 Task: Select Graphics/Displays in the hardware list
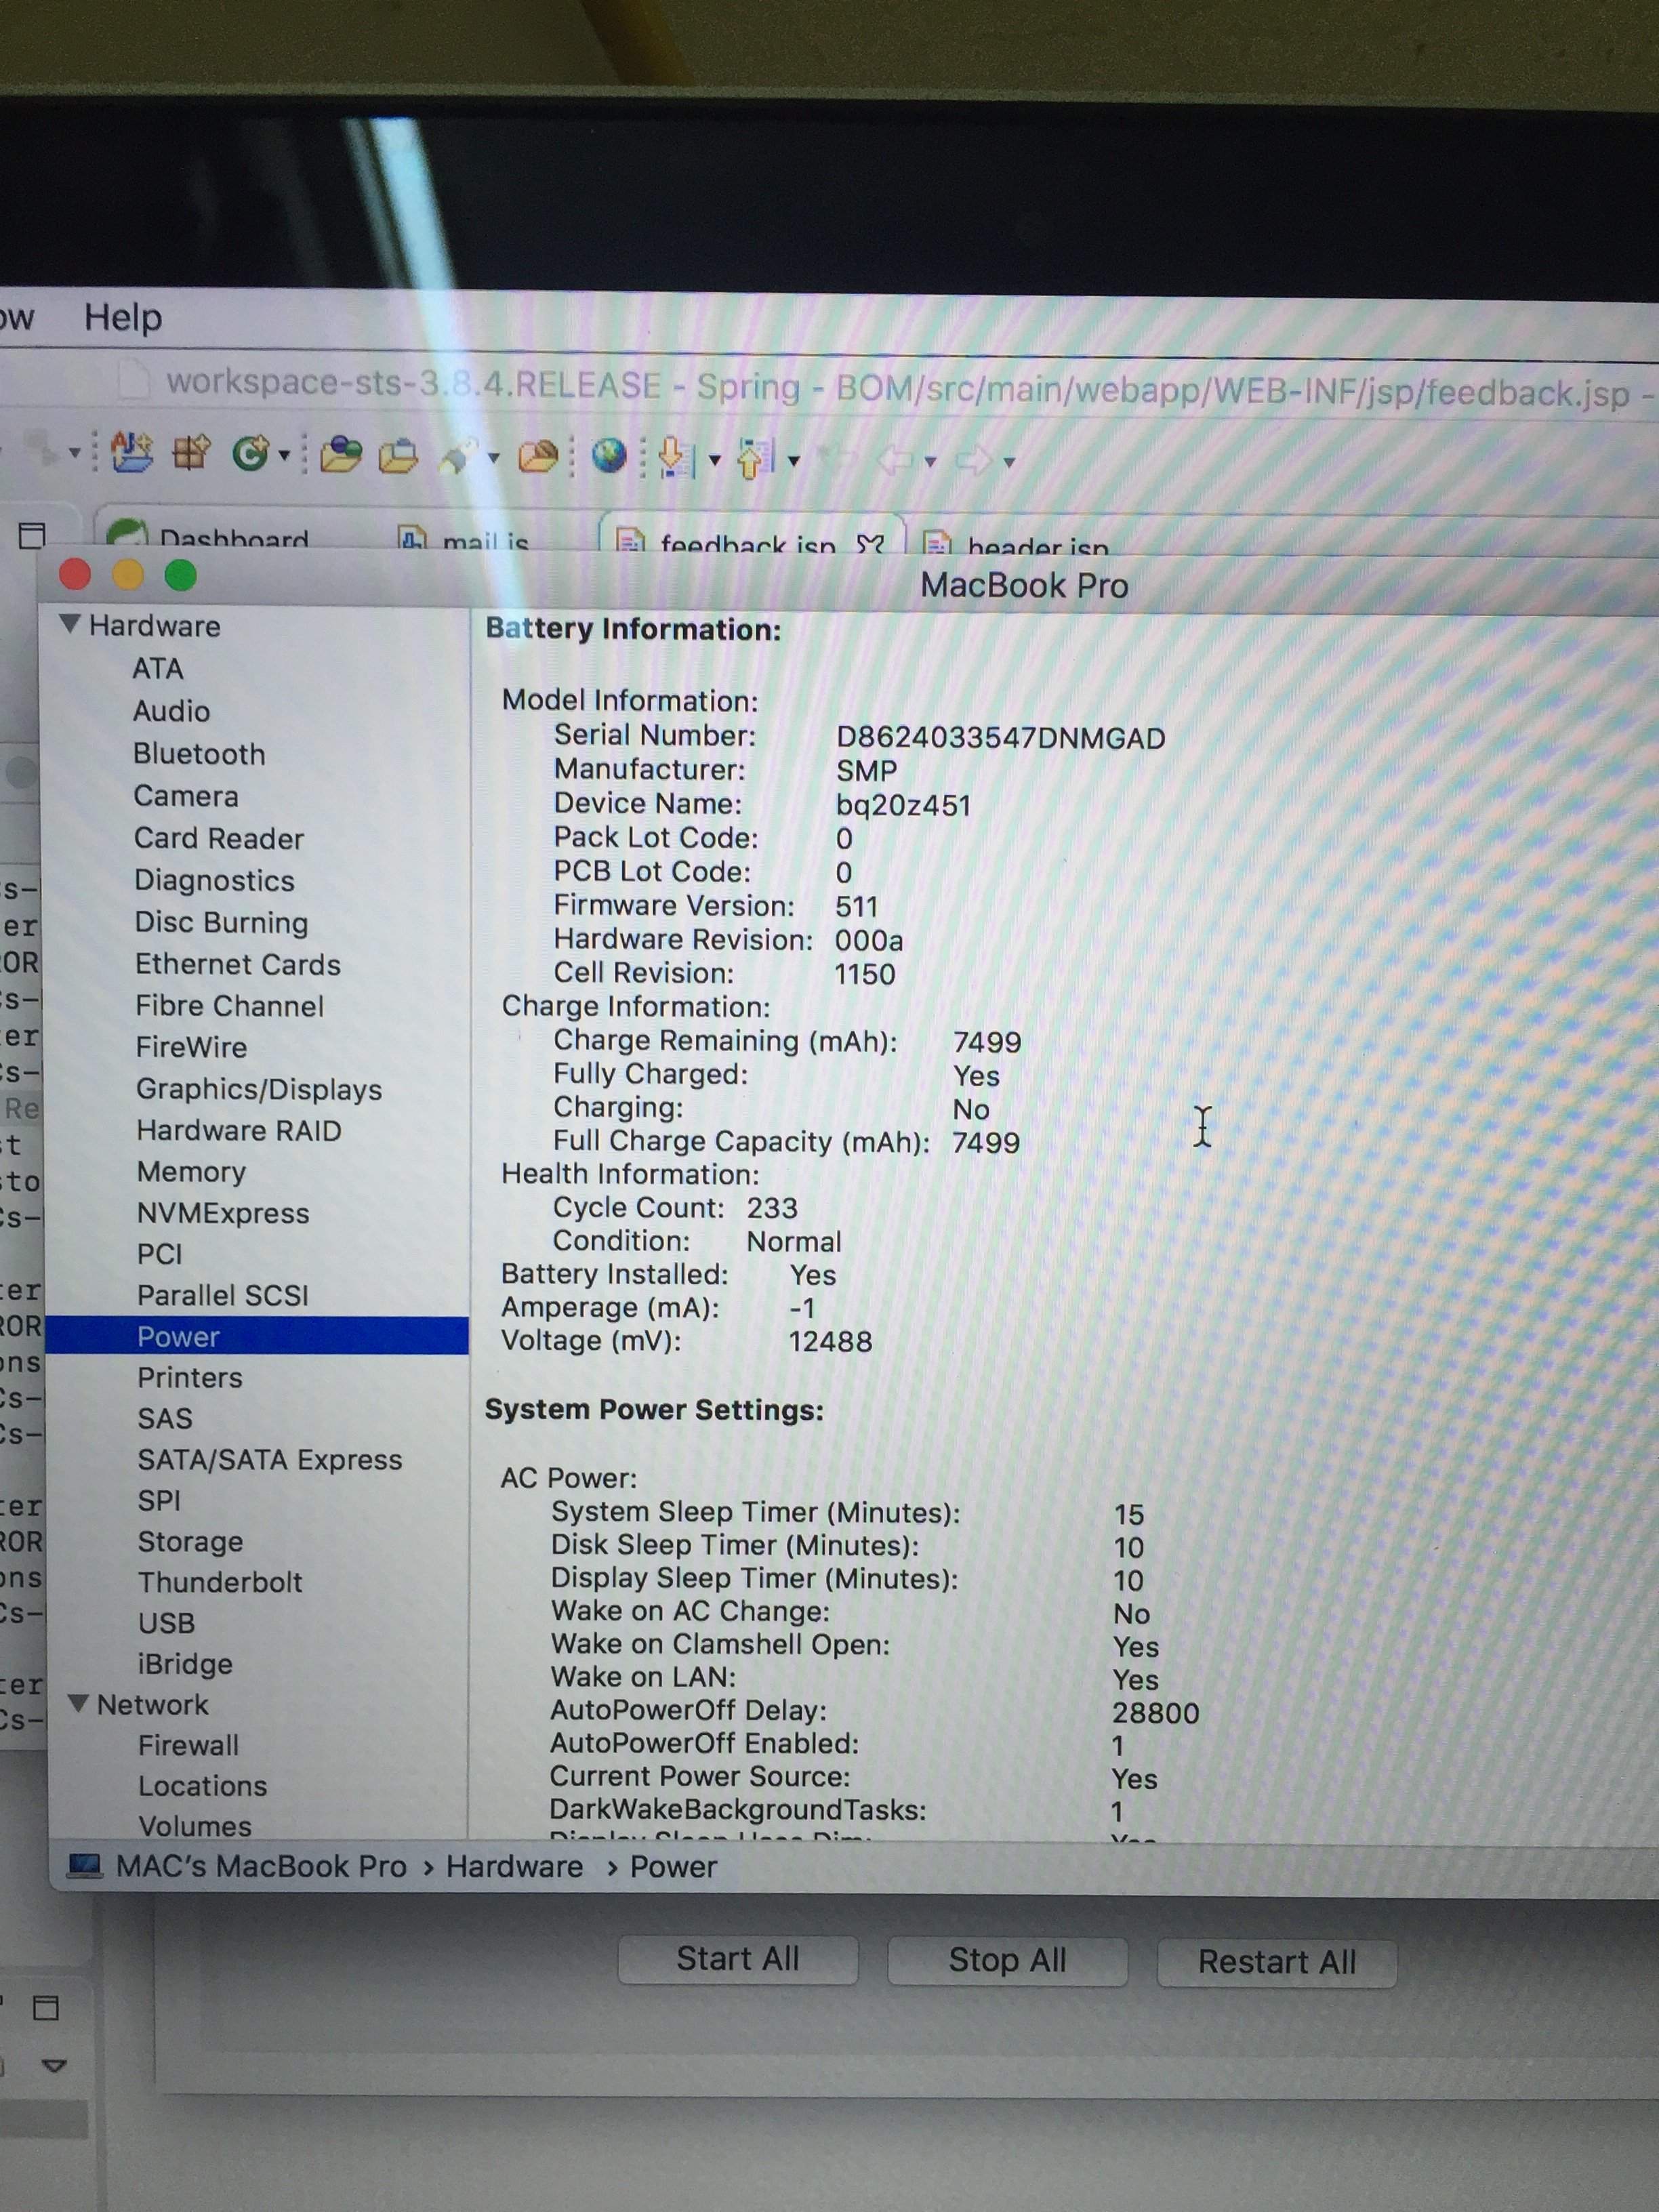259,1089
